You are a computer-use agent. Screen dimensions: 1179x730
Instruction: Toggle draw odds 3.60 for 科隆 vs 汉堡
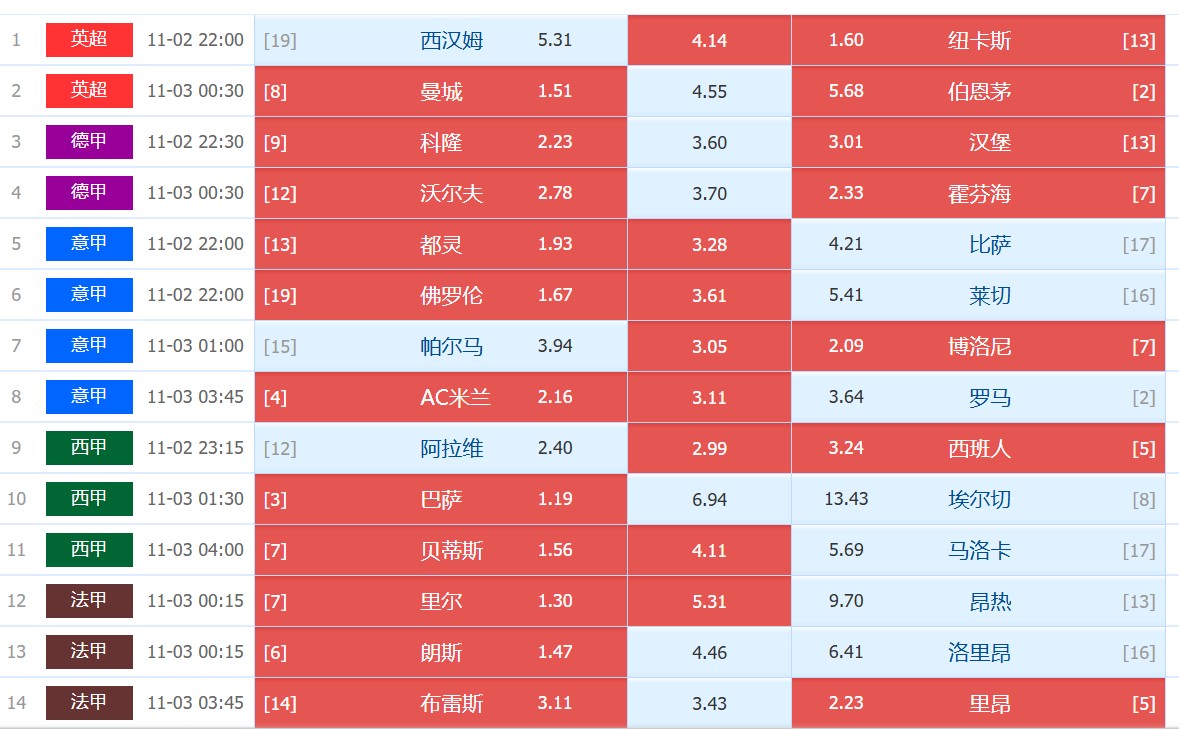click(x=709, y=142)
